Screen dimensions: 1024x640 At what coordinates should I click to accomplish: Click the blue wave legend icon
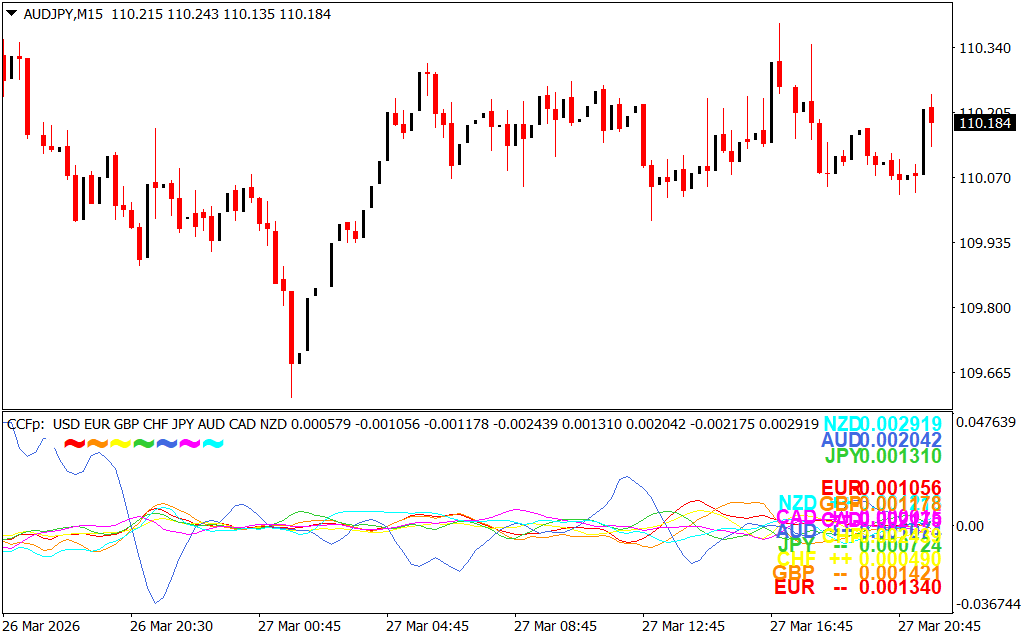click(166, 443)
